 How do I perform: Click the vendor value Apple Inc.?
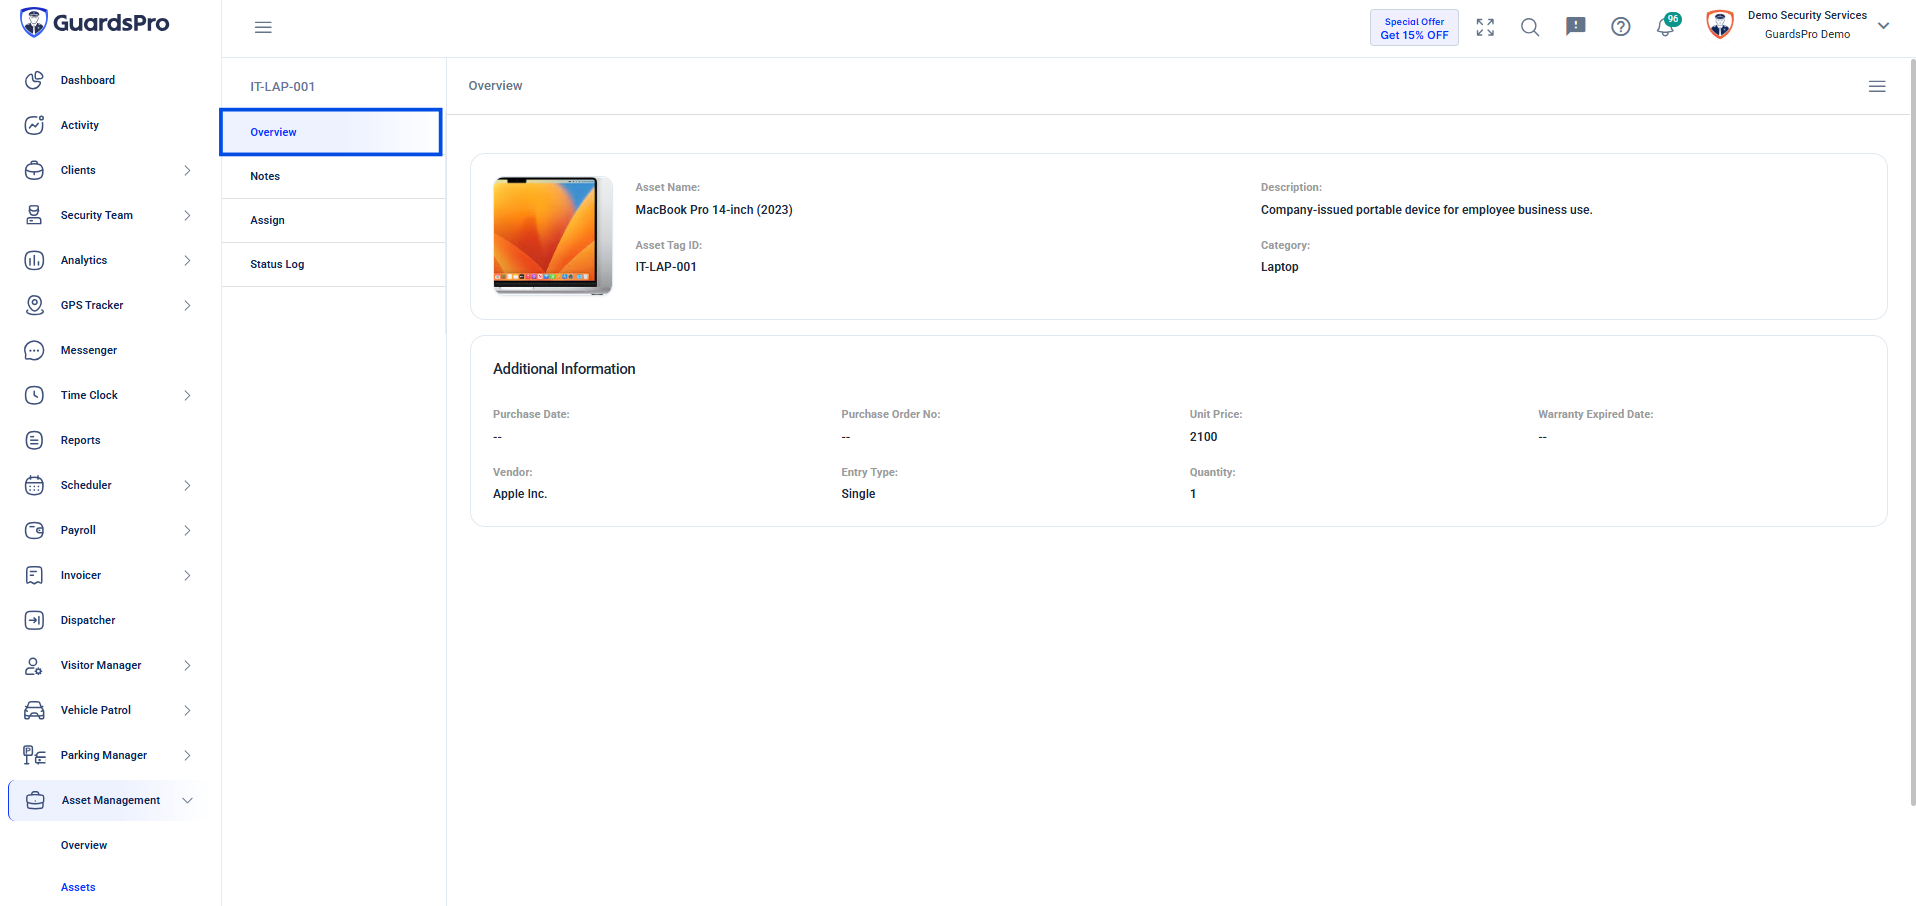[x=520, y=494]
